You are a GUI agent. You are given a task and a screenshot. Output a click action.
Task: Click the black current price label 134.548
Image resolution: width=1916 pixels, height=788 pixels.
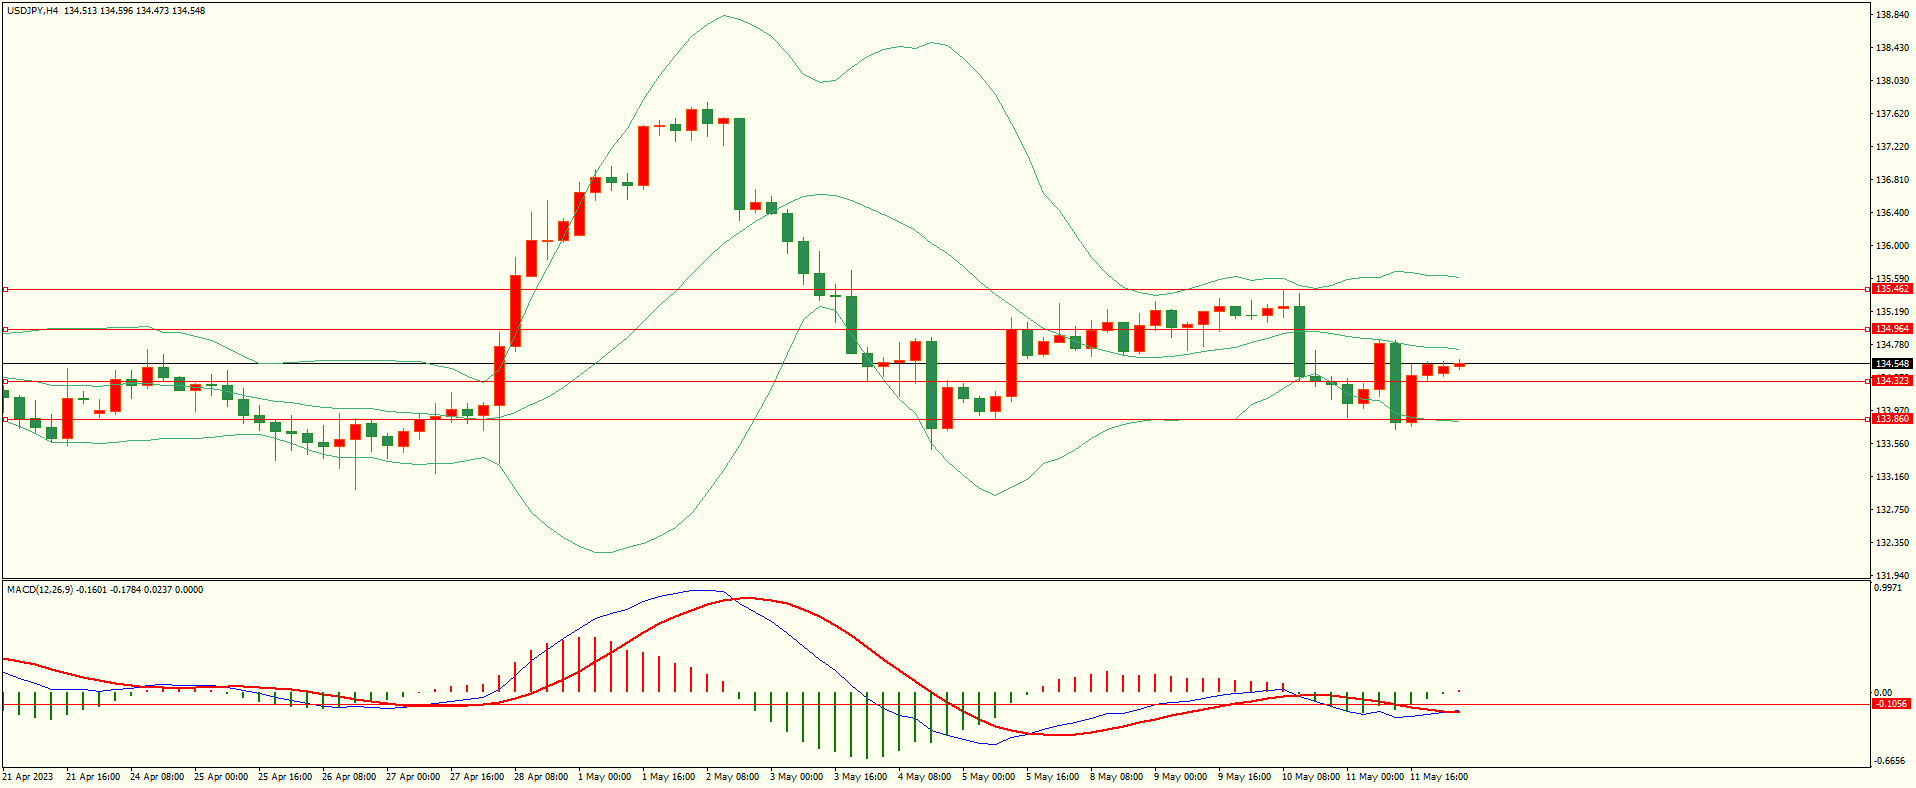pos(1892,364)
